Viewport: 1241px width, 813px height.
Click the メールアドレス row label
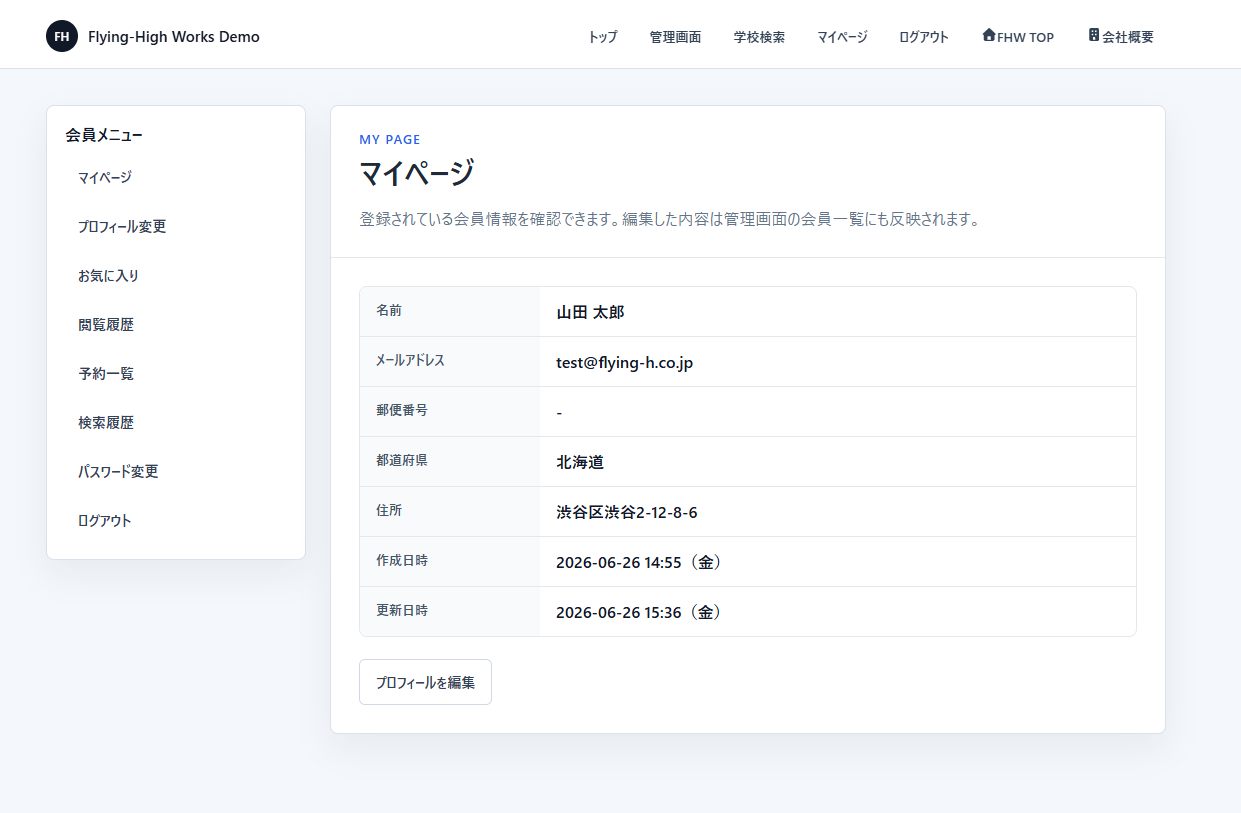pos(410,360)
